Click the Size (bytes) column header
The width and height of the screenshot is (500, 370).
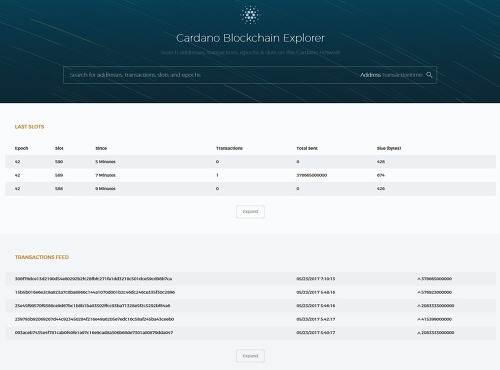pos(389,148)
